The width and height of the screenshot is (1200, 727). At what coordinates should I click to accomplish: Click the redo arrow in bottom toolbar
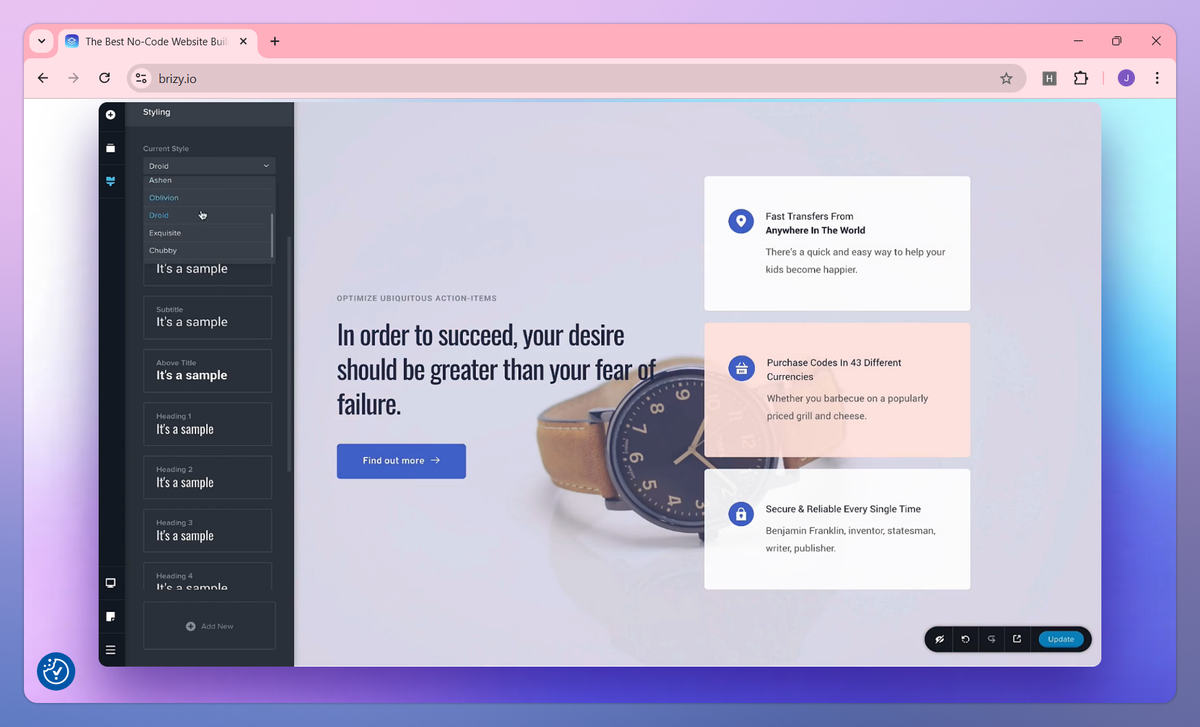click(991, 639)
